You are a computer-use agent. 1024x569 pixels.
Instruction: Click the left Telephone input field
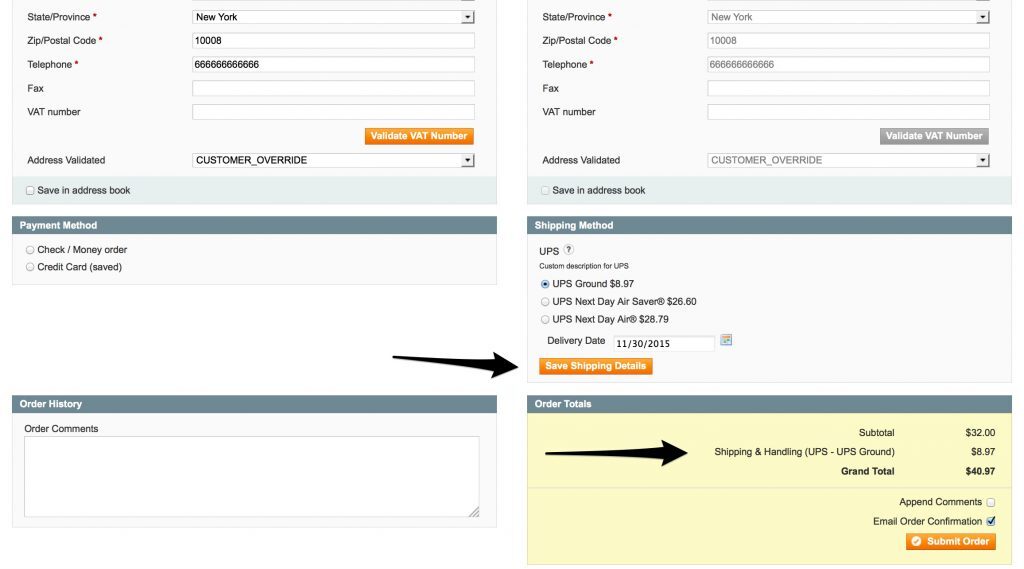333,64
